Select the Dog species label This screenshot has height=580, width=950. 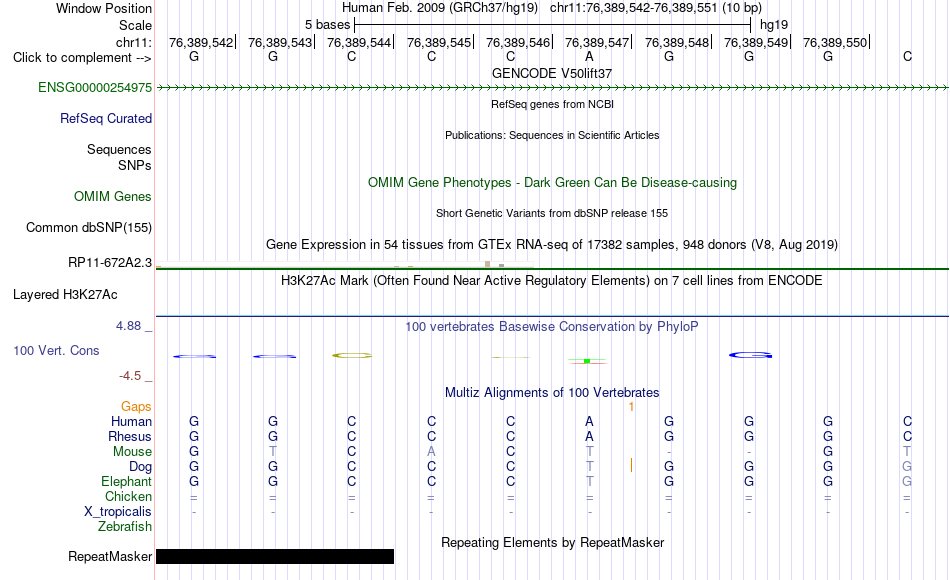click(140, 467)
